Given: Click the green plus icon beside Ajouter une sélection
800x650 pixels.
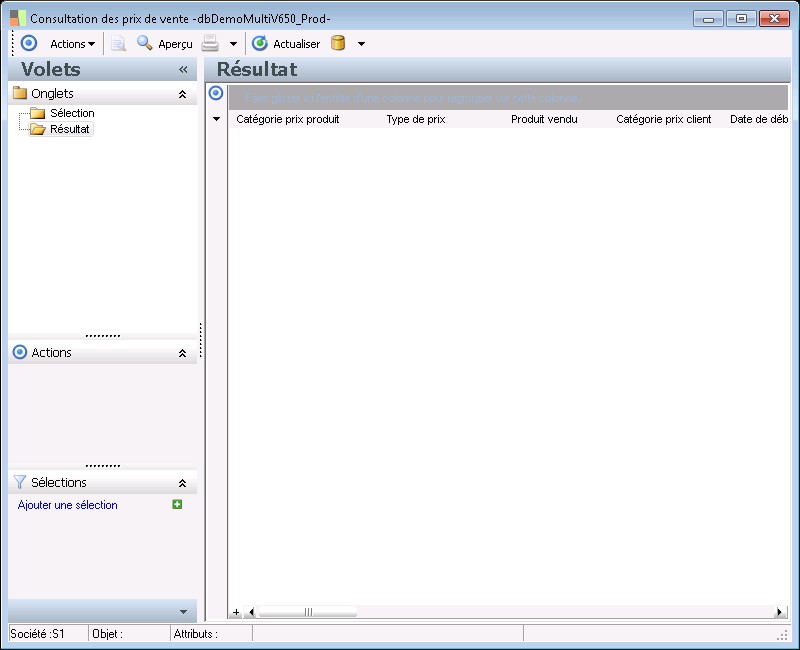Looking at the screenshot, I should [177, 505].
